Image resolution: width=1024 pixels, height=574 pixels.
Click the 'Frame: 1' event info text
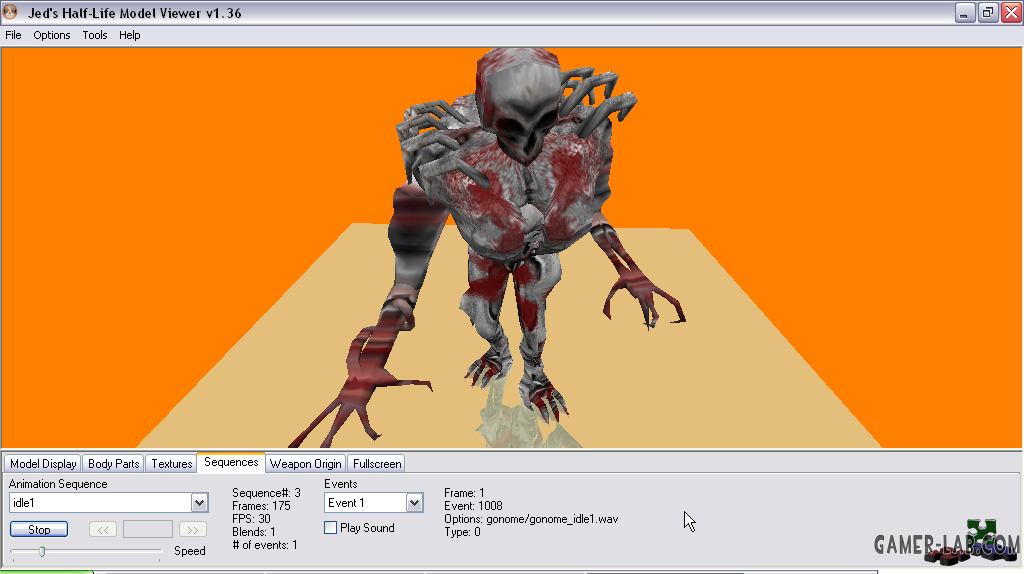464,493
